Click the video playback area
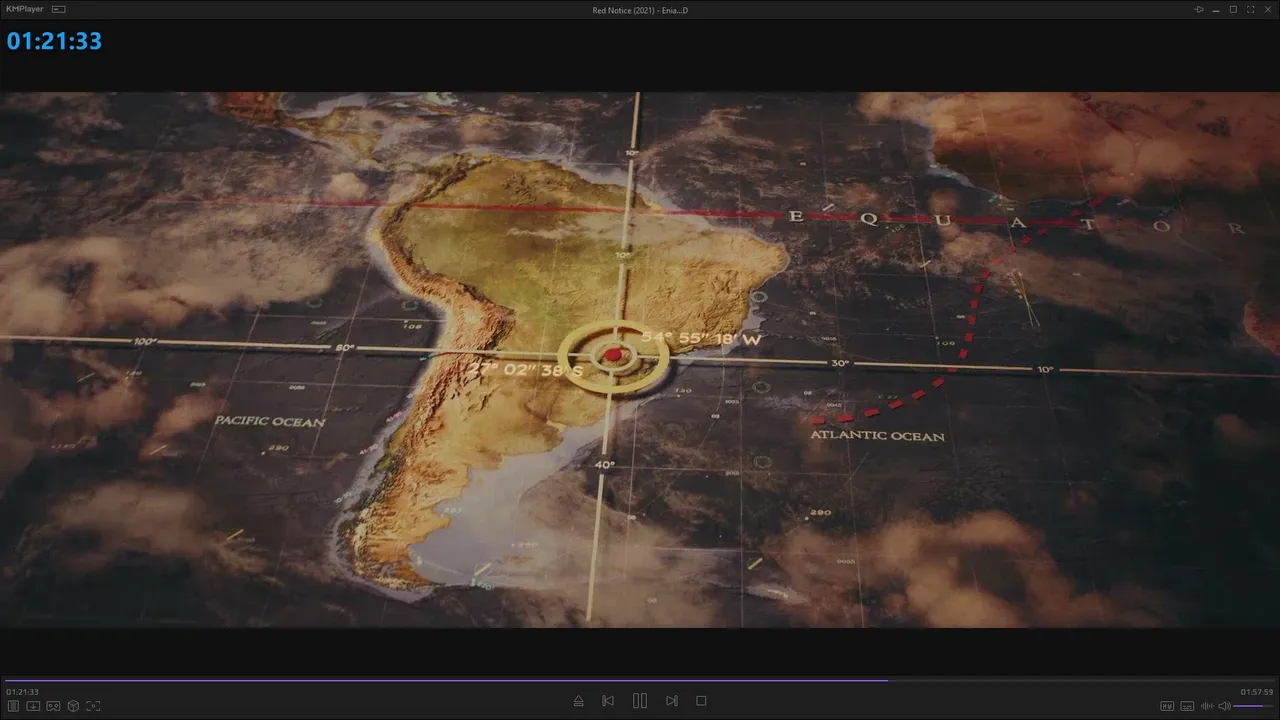The image size is (1280, 720). point(640,360)
